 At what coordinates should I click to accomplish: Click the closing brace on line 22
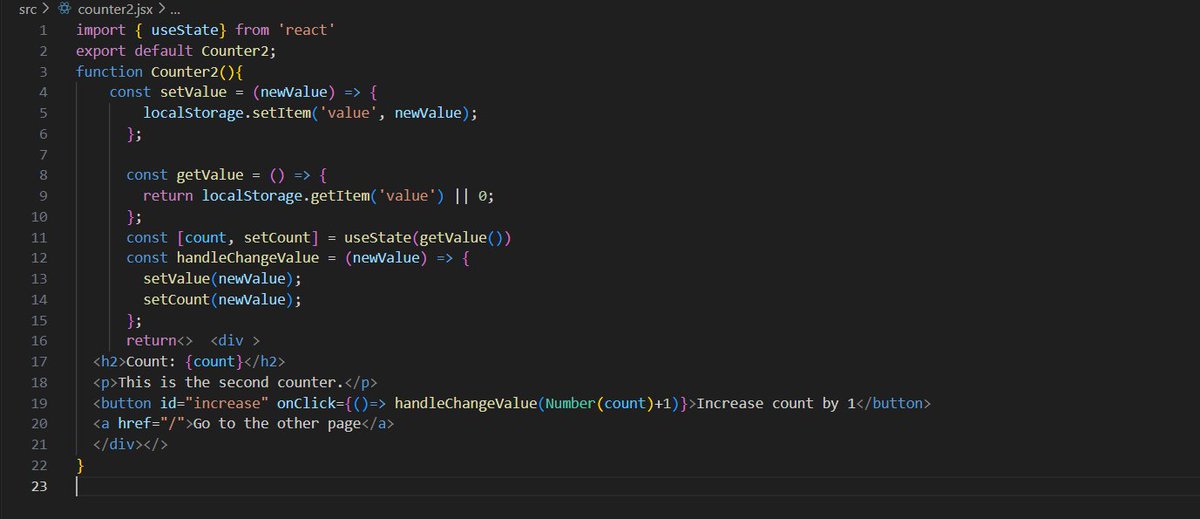point(80,466)
